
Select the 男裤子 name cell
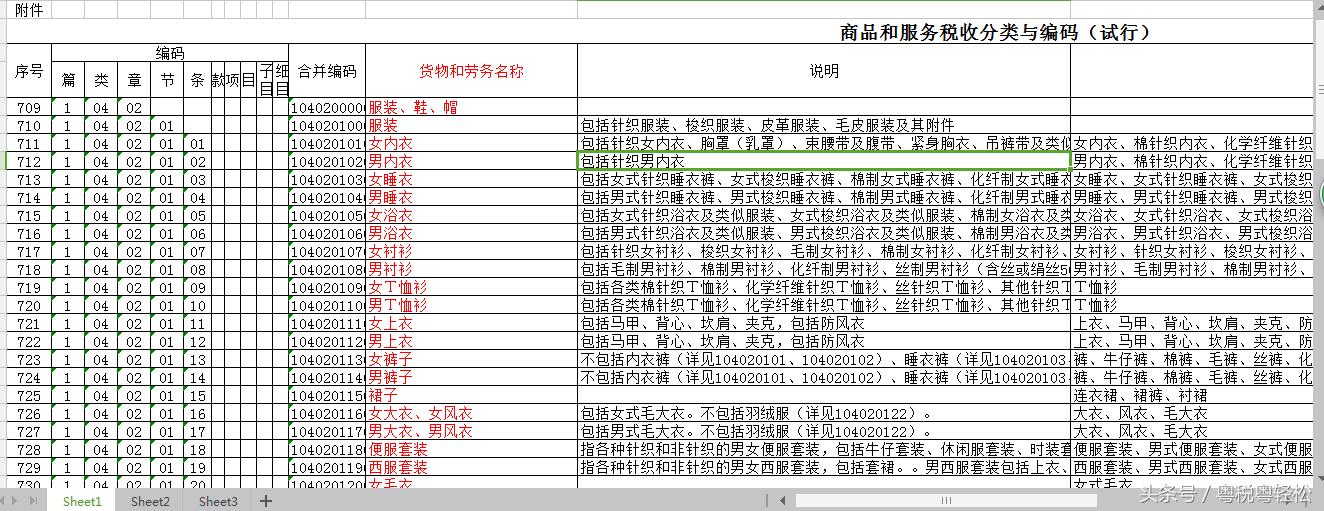coord(471,377)
